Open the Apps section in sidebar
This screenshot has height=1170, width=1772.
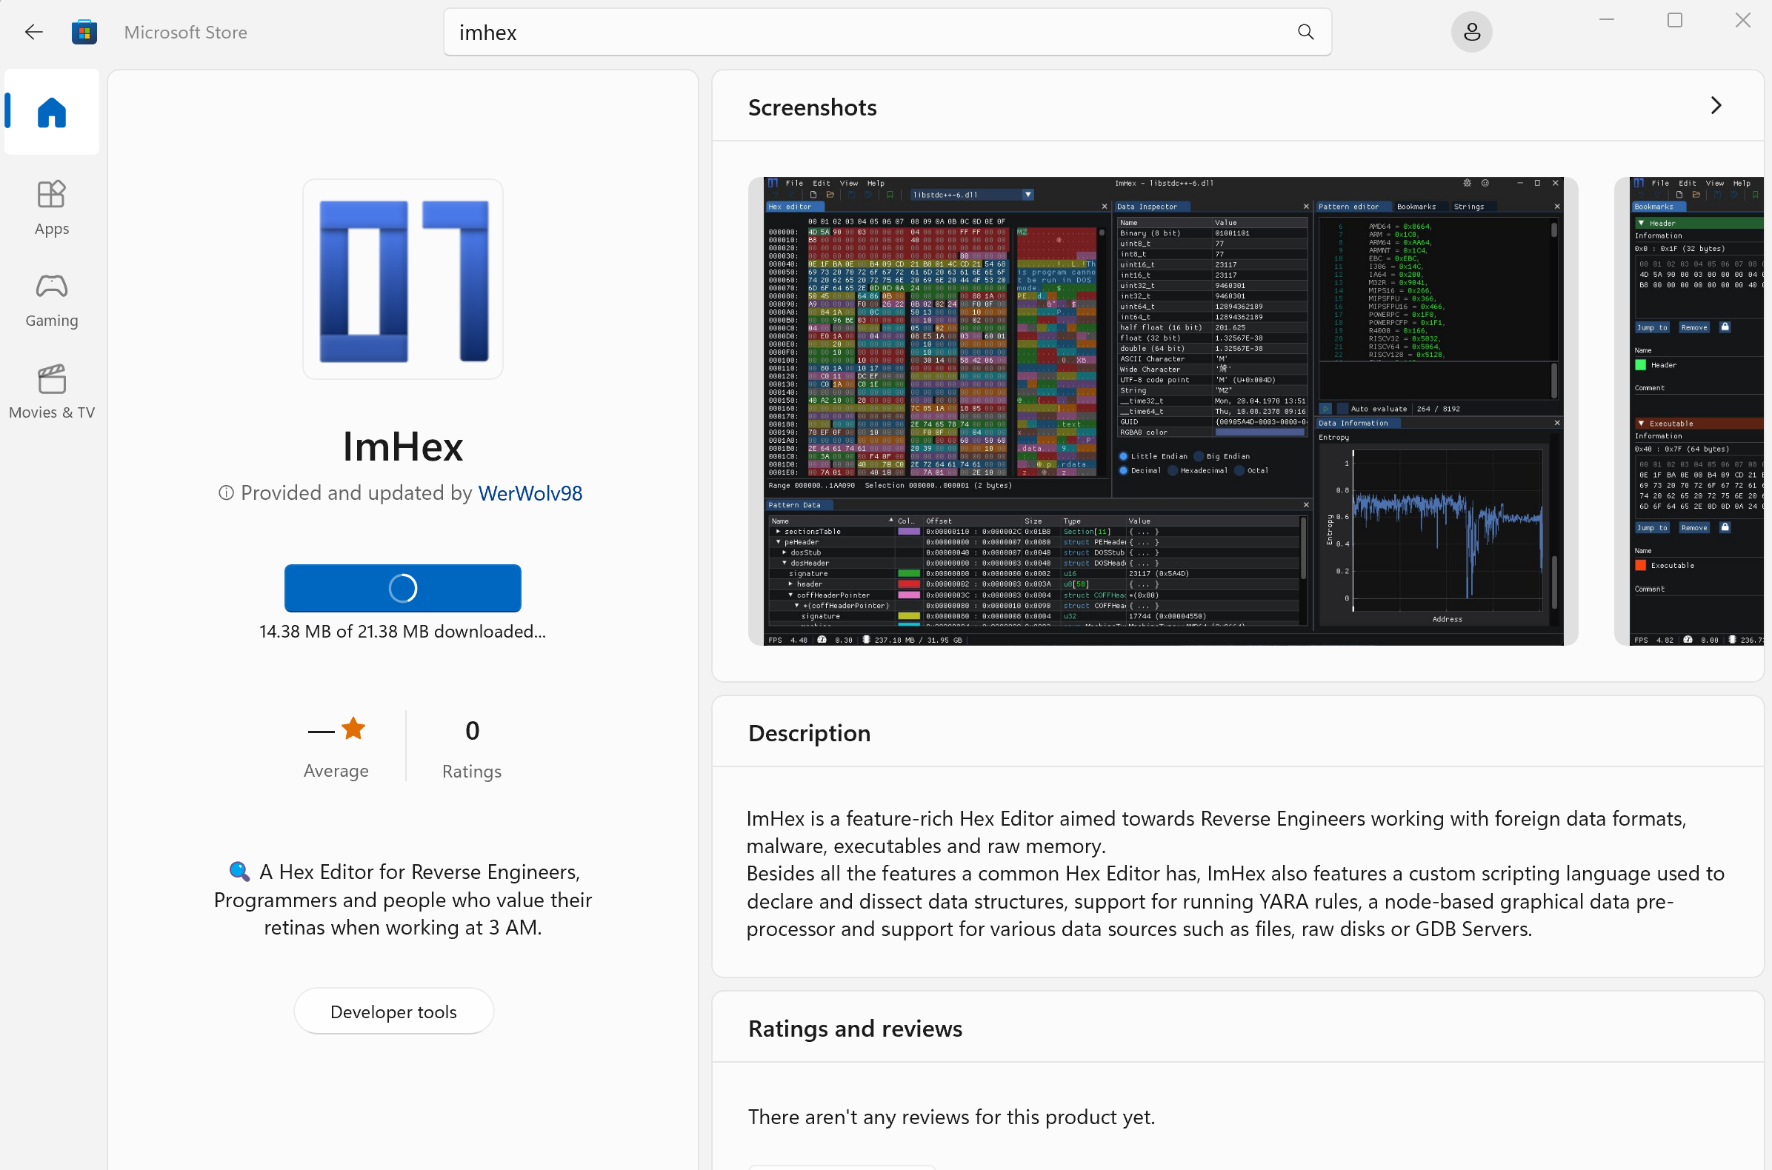52,207
